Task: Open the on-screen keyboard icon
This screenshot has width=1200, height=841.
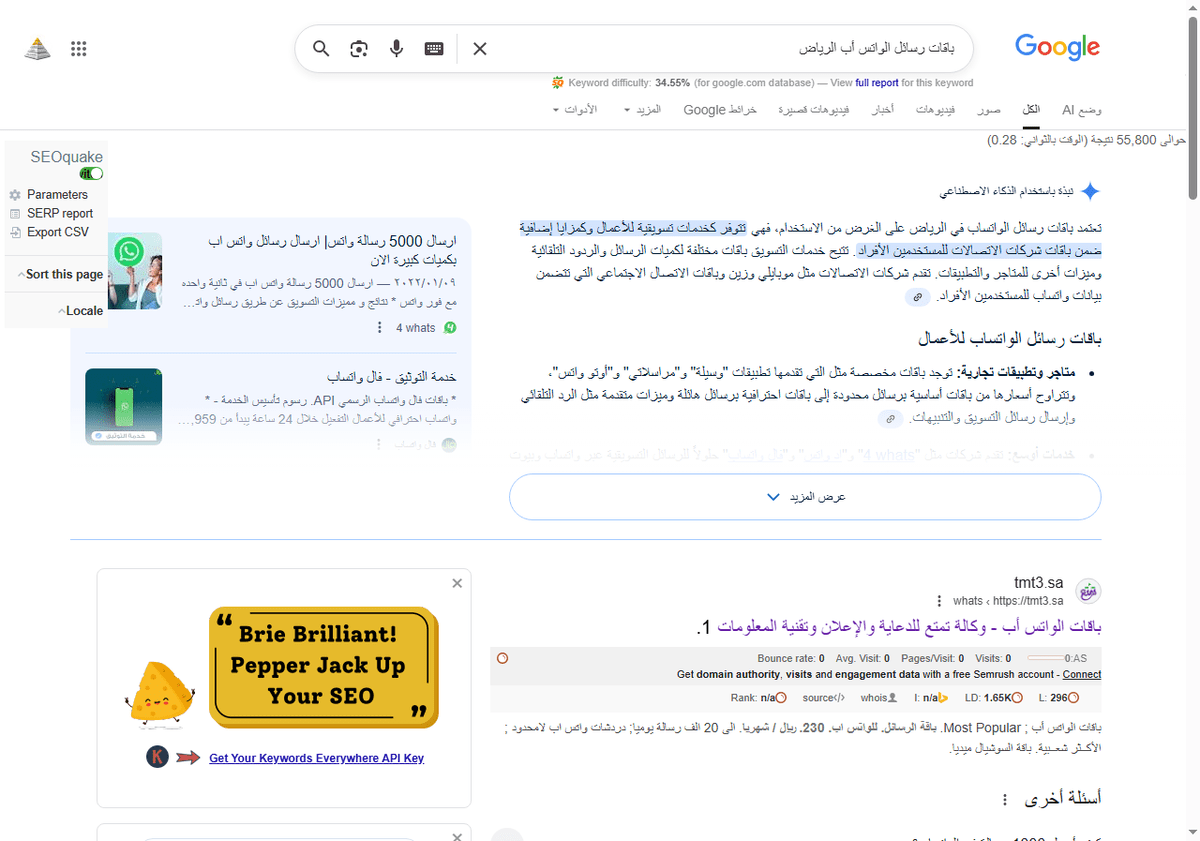Action: 433,48
